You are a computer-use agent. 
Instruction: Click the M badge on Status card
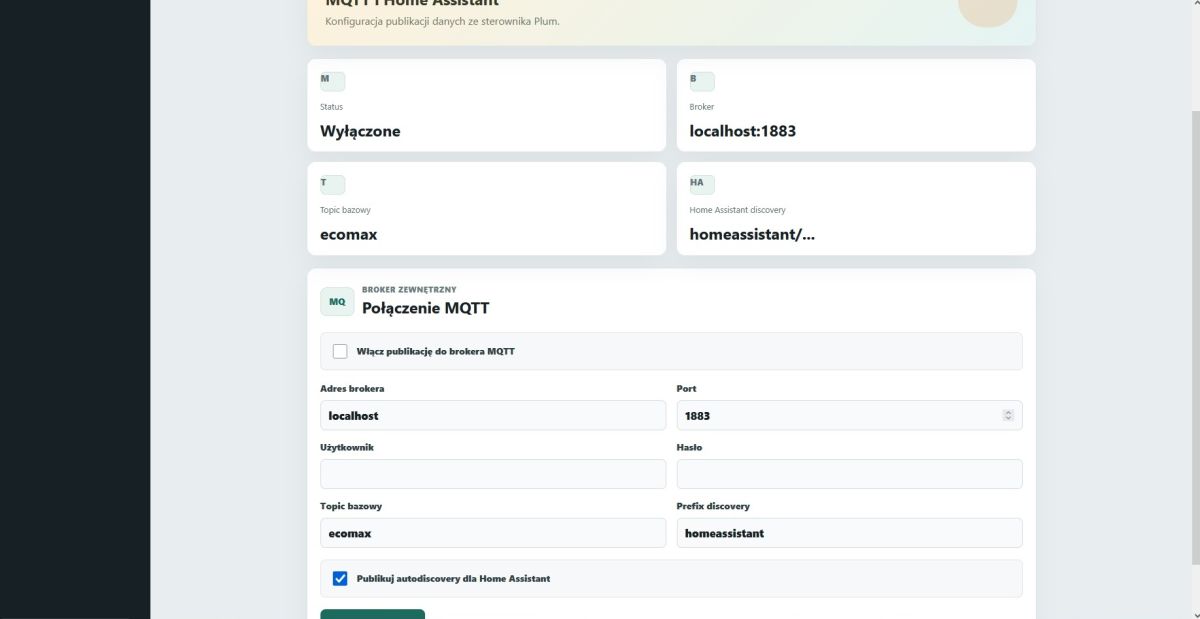[332, 81]
